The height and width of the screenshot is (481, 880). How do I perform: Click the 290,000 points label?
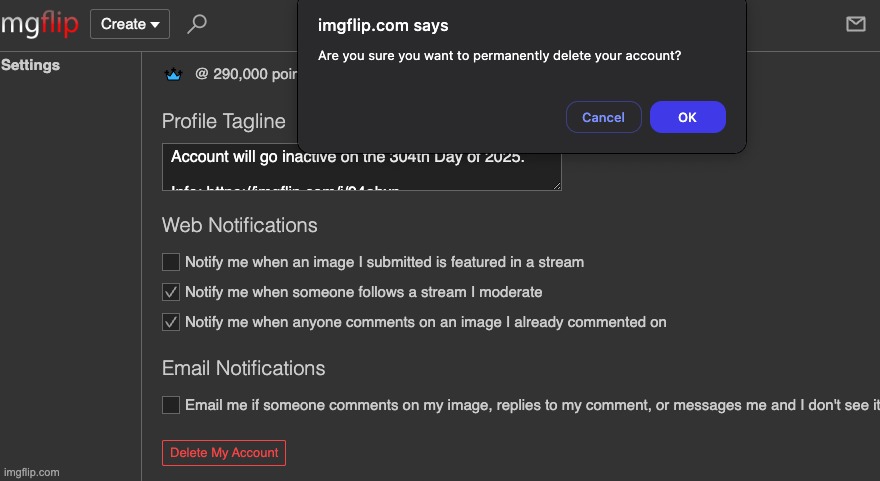tap(246, 74)
